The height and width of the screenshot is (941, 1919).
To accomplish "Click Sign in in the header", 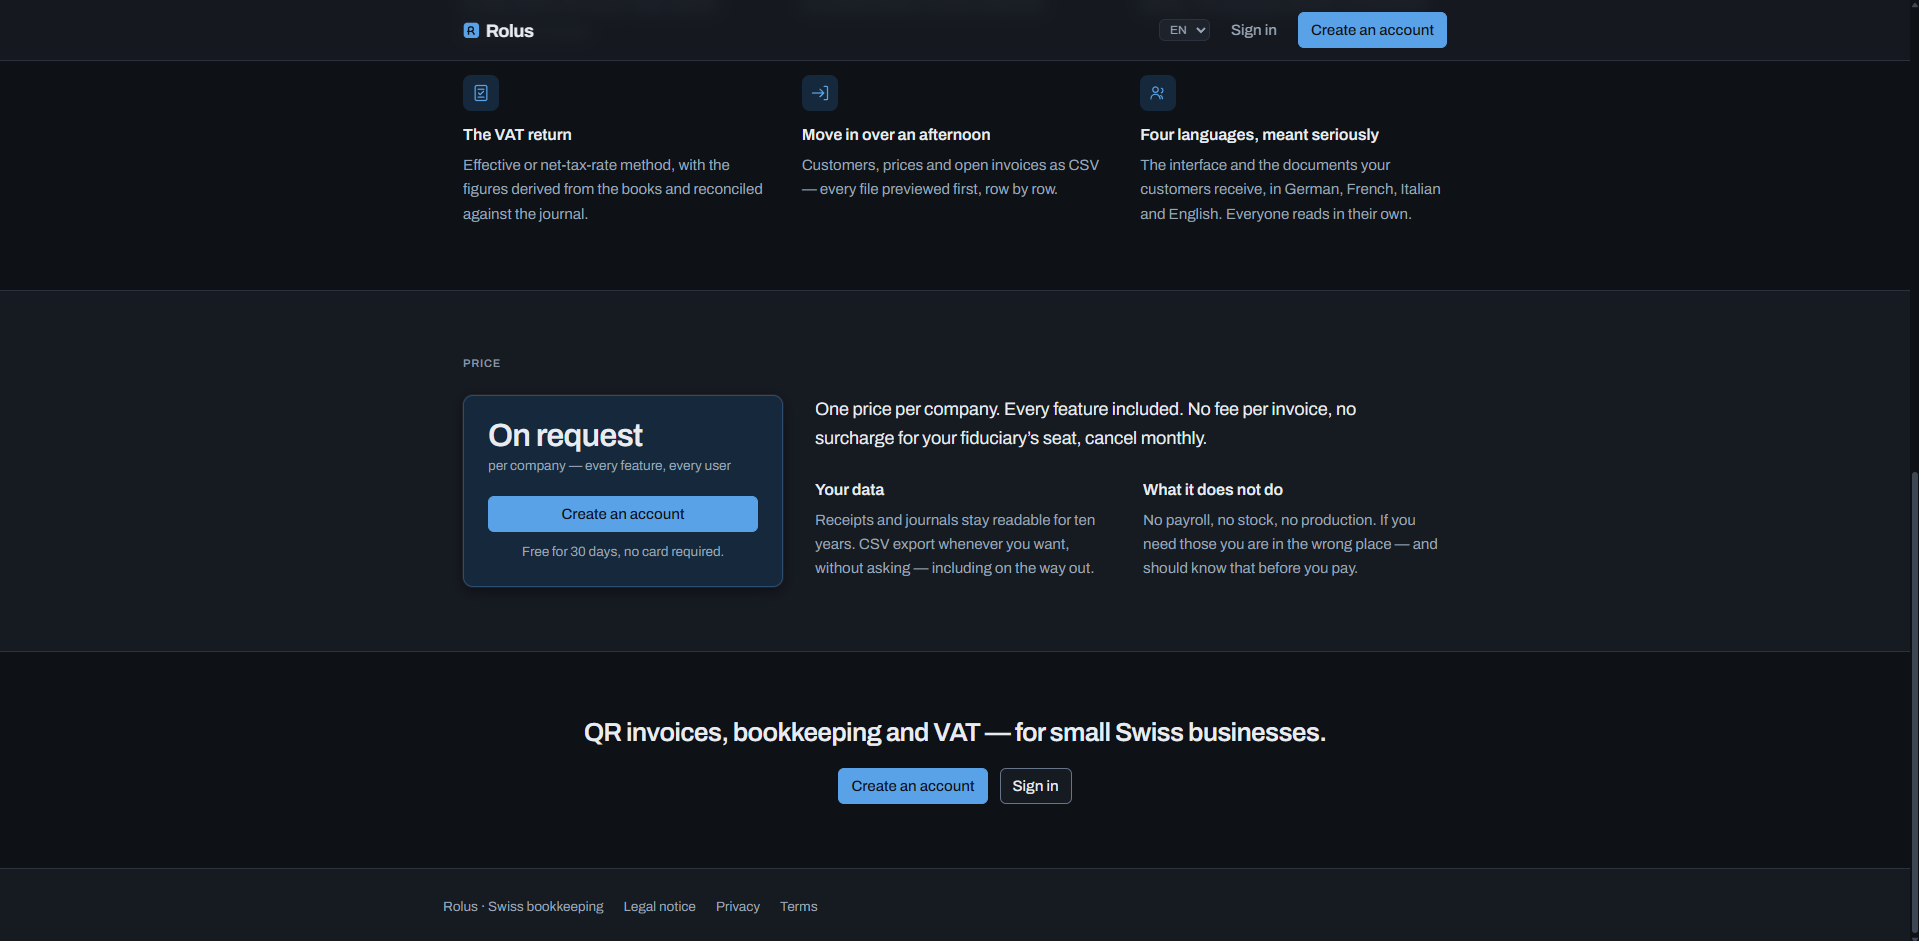I will 1253,30.
